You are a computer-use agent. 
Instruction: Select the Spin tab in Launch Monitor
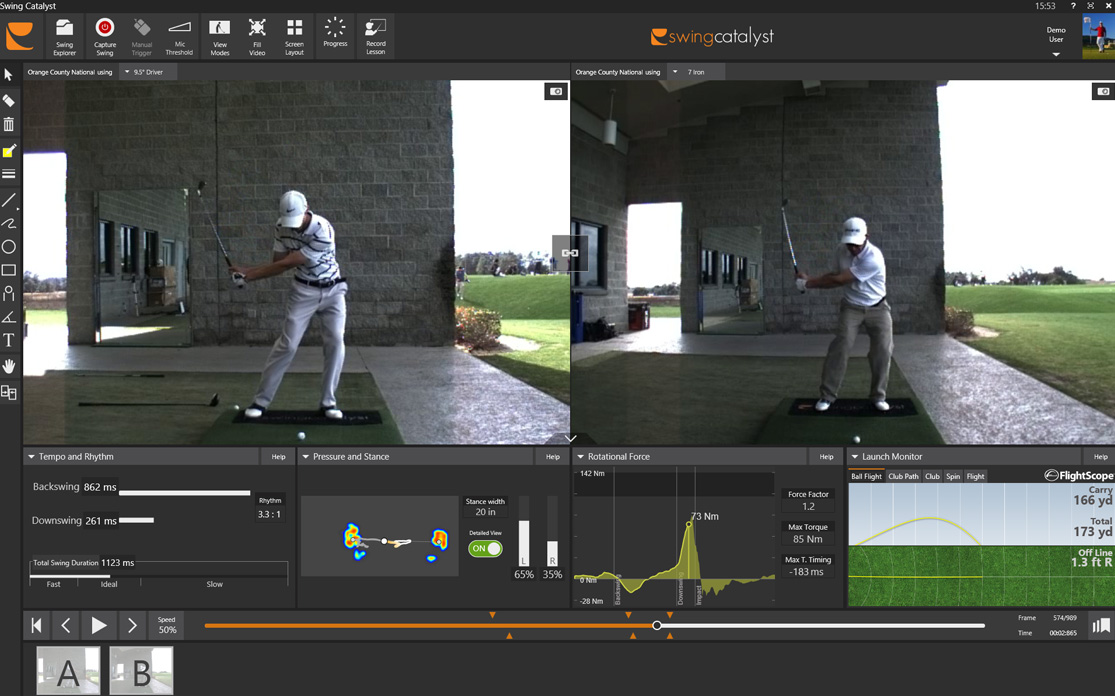tap(953, 477)
